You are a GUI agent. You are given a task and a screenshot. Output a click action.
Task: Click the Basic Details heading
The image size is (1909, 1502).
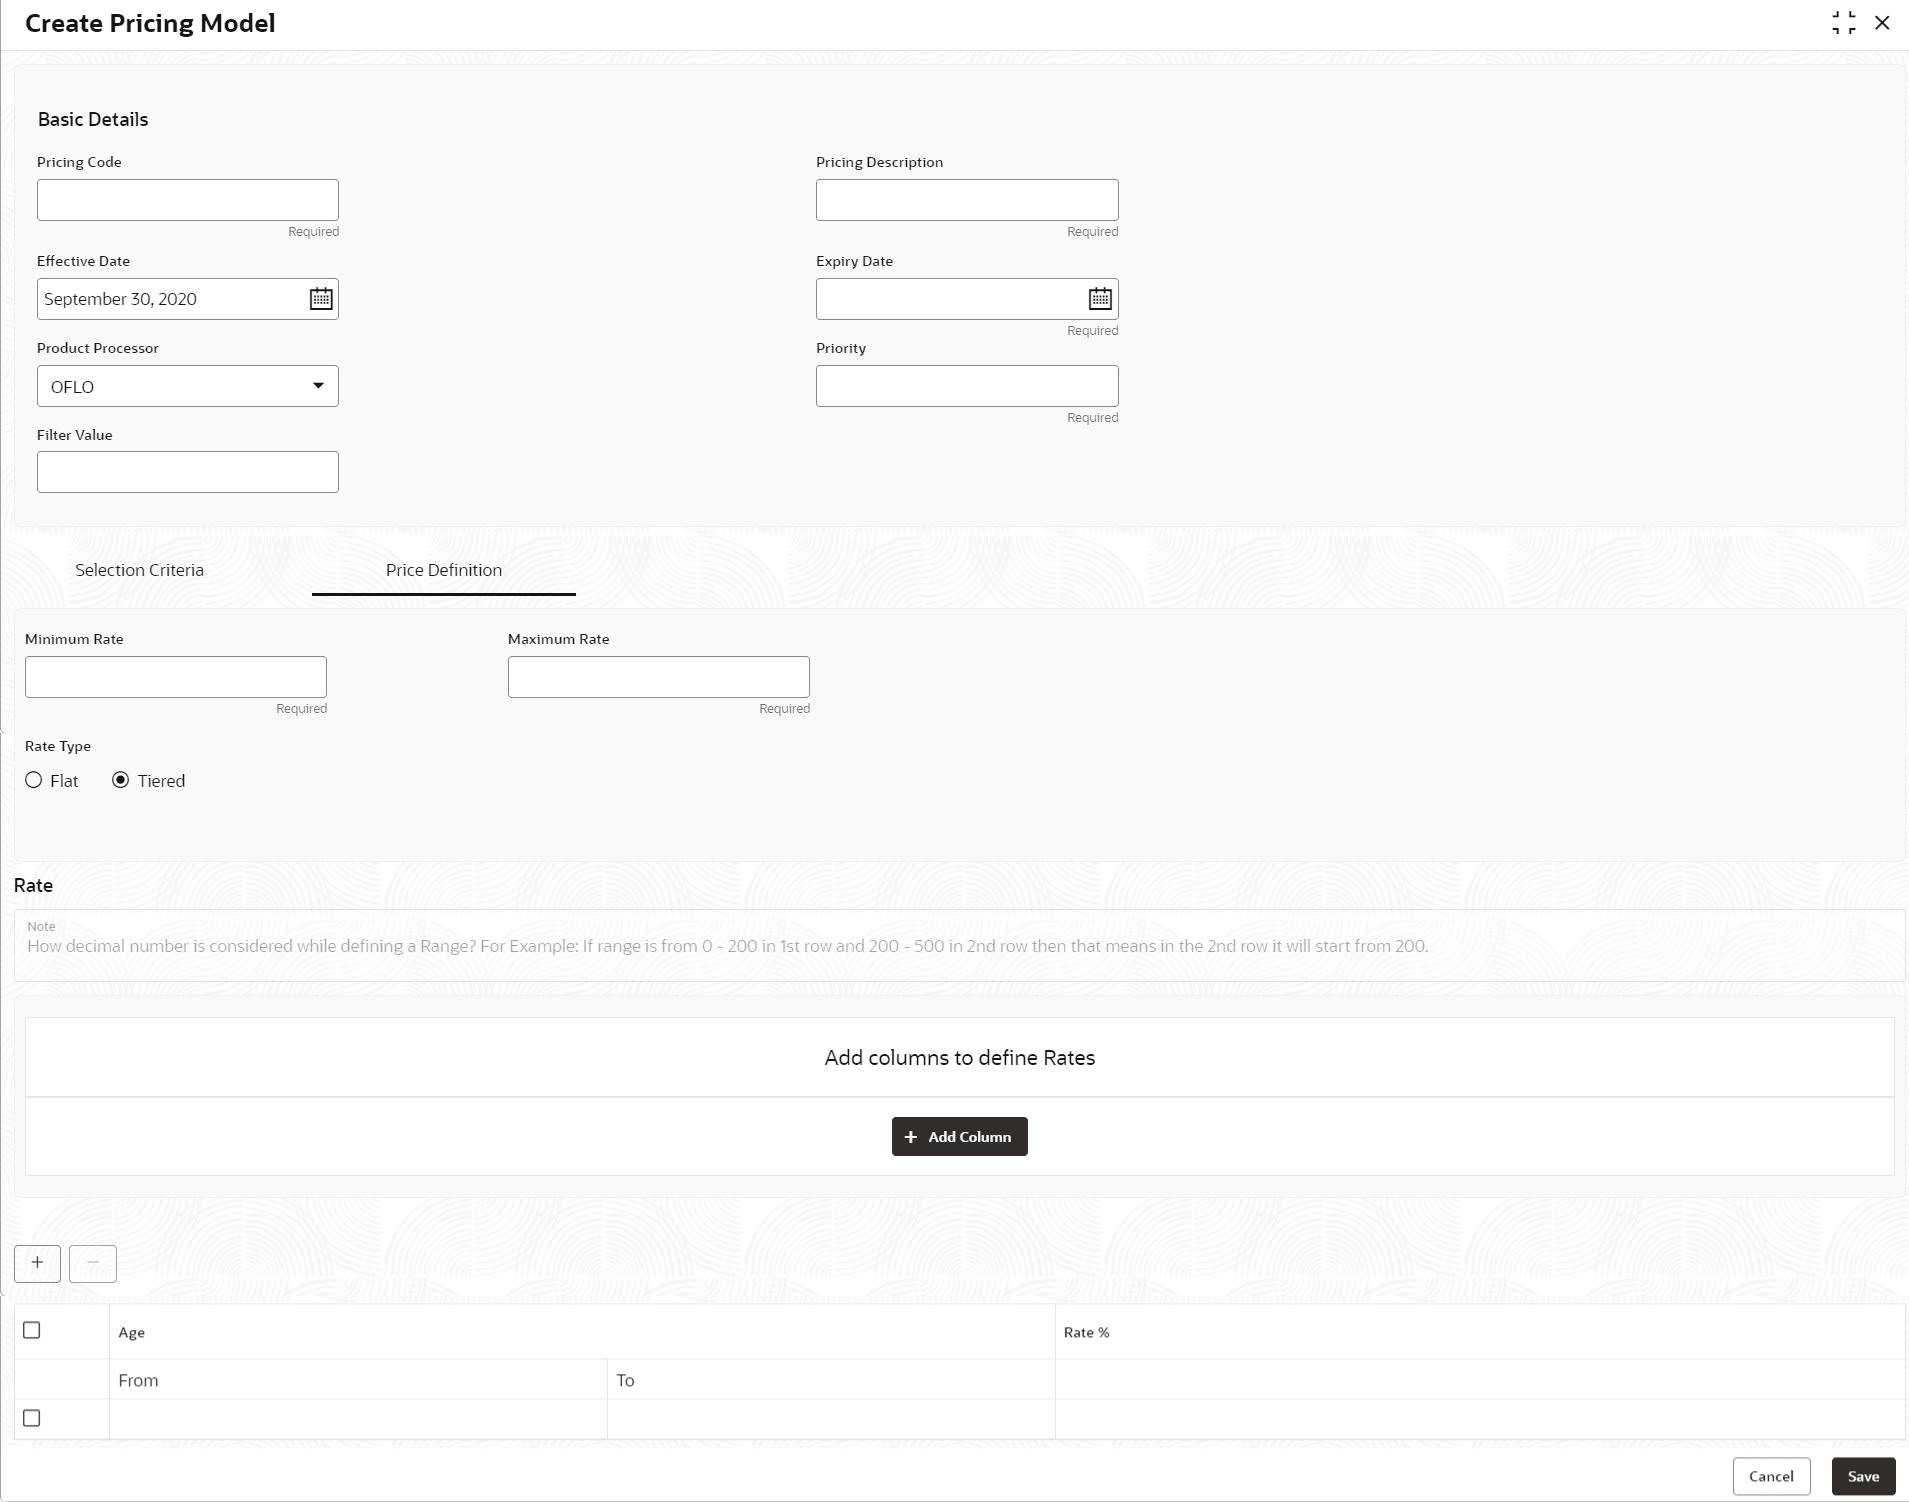93,119
